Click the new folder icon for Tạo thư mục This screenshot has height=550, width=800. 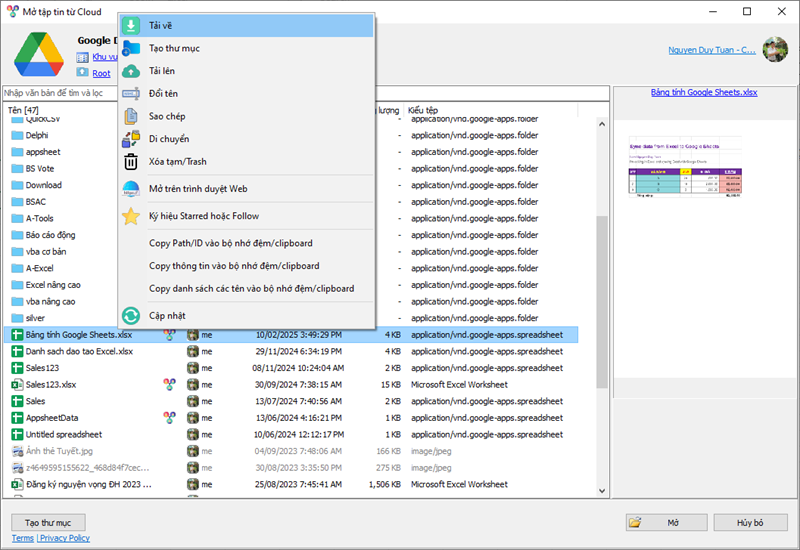pos(131,48)
